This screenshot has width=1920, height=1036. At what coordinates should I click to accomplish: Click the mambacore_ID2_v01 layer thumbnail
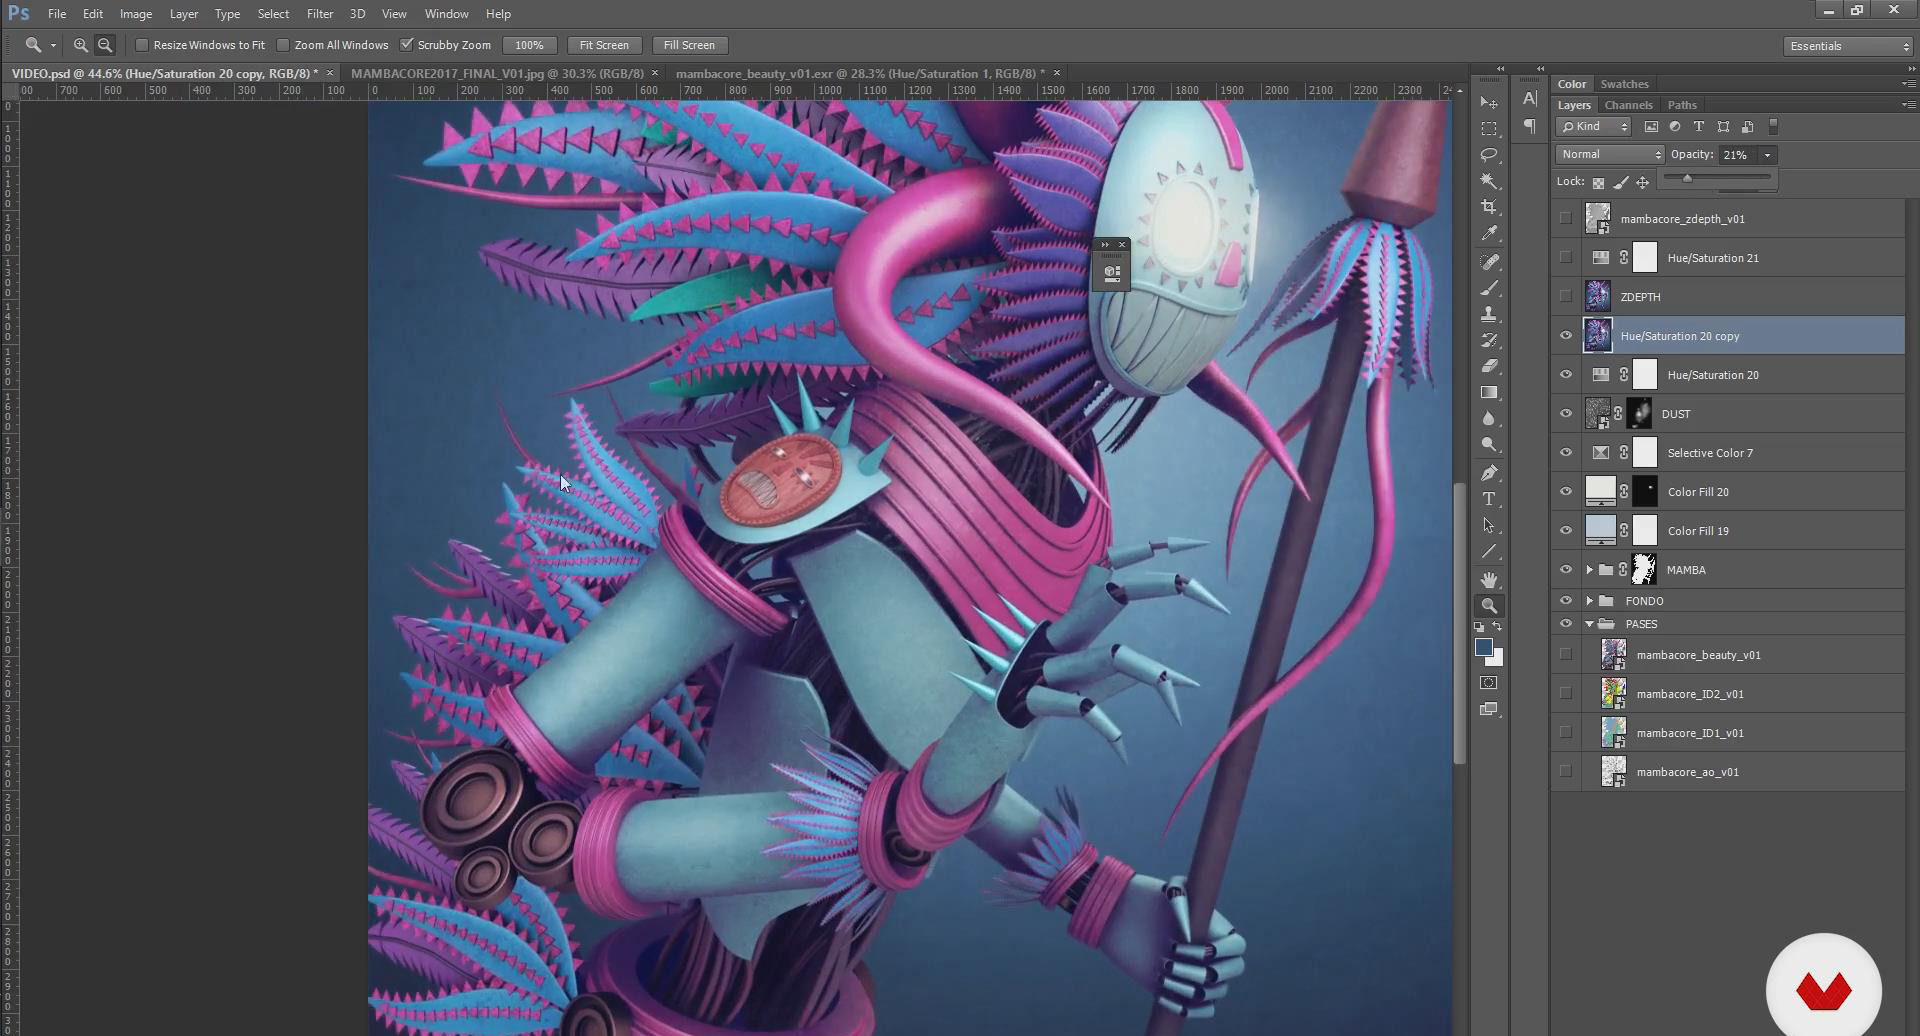[x=1613, y=694]
